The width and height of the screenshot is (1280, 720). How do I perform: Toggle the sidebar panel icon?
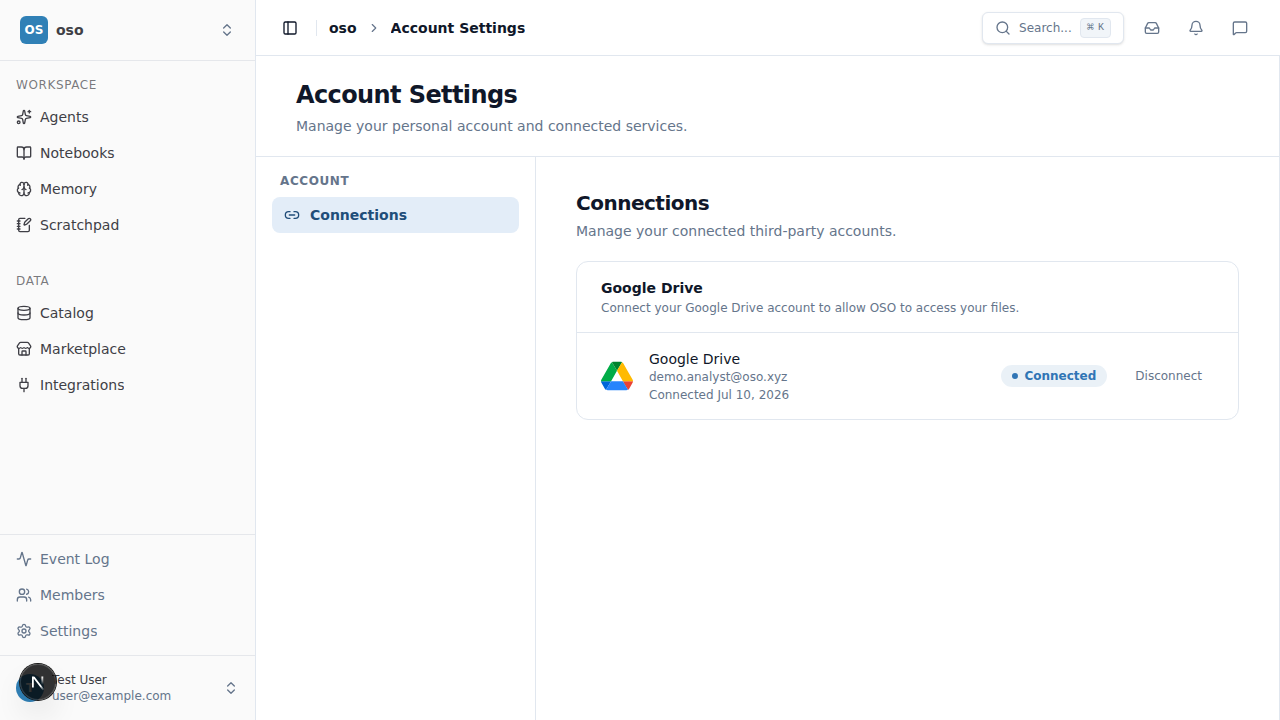[x=290, y=28]
